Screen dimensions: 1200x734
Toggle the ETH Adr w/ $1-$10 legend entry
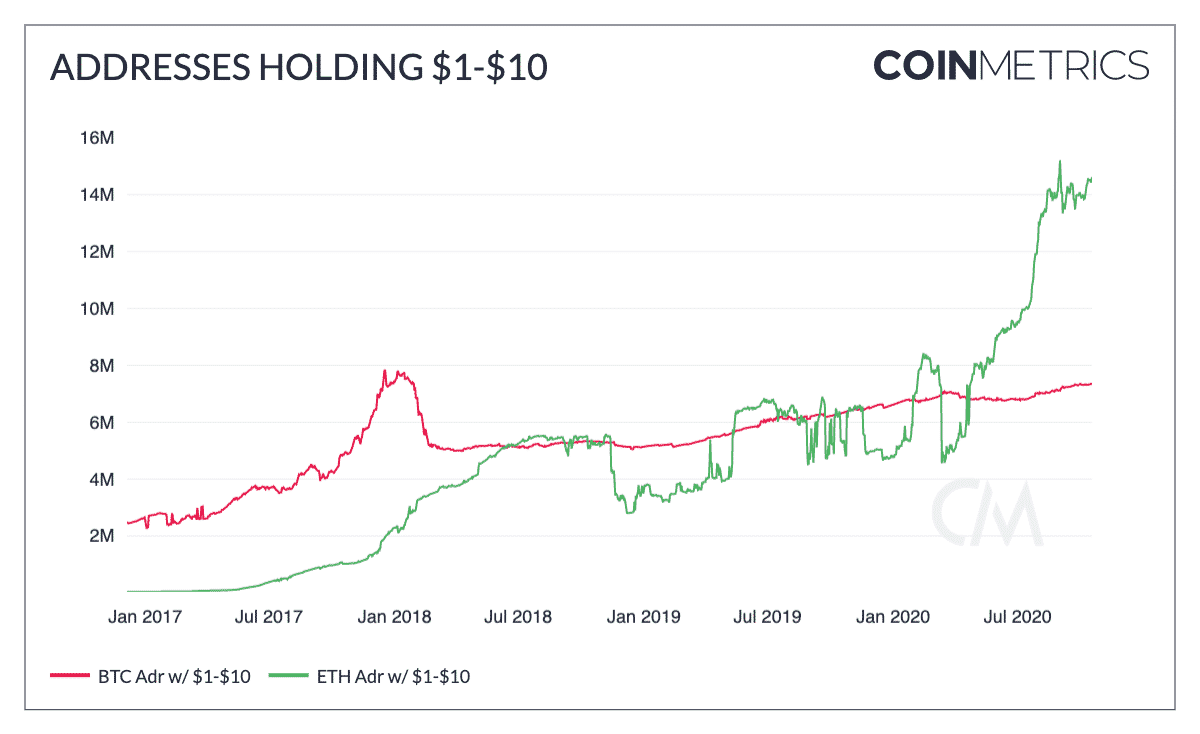click(x=391, y=677)
